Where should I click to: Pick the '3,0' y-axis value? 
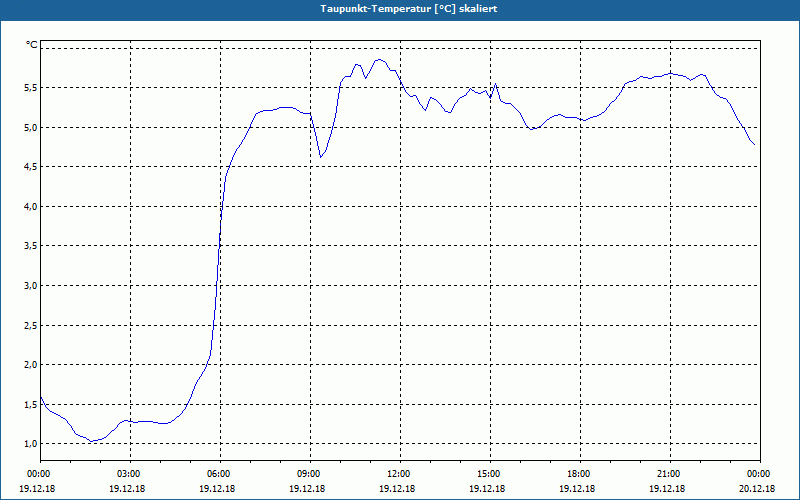coord(31,286)
